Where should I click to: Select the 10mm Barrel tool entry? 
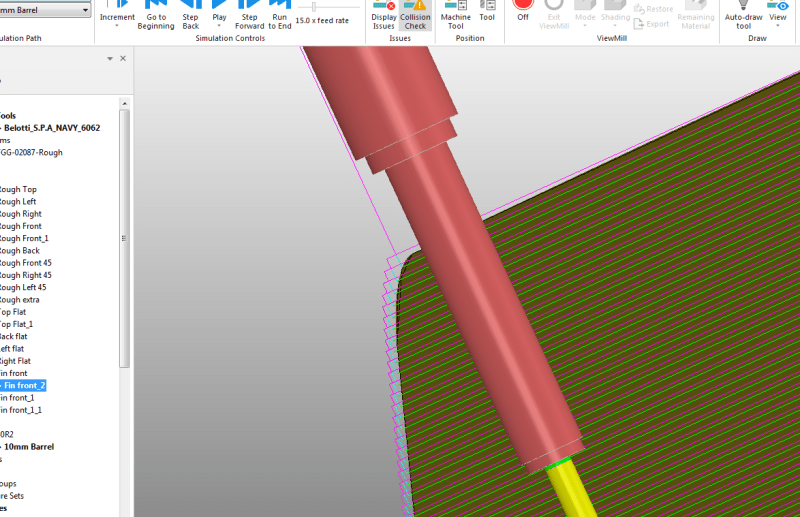[29, 447]
